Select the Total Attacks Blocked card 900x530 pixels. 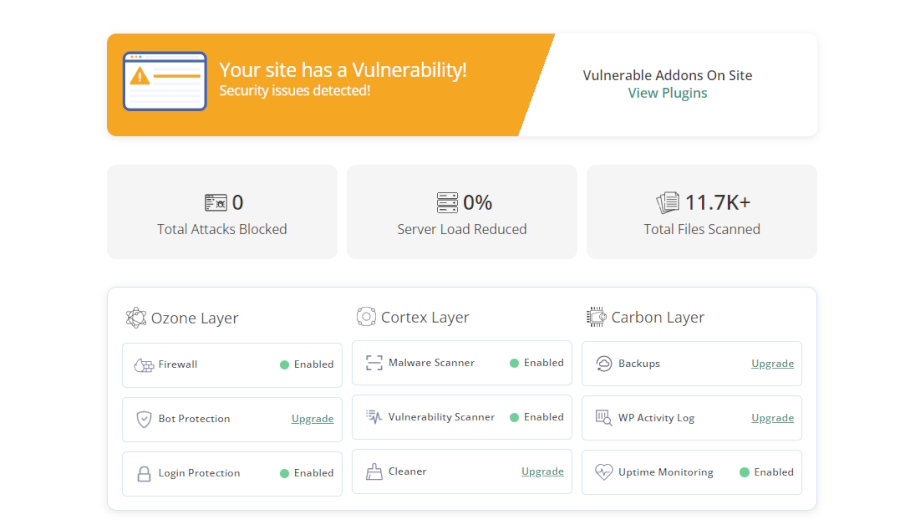[222, 212]
